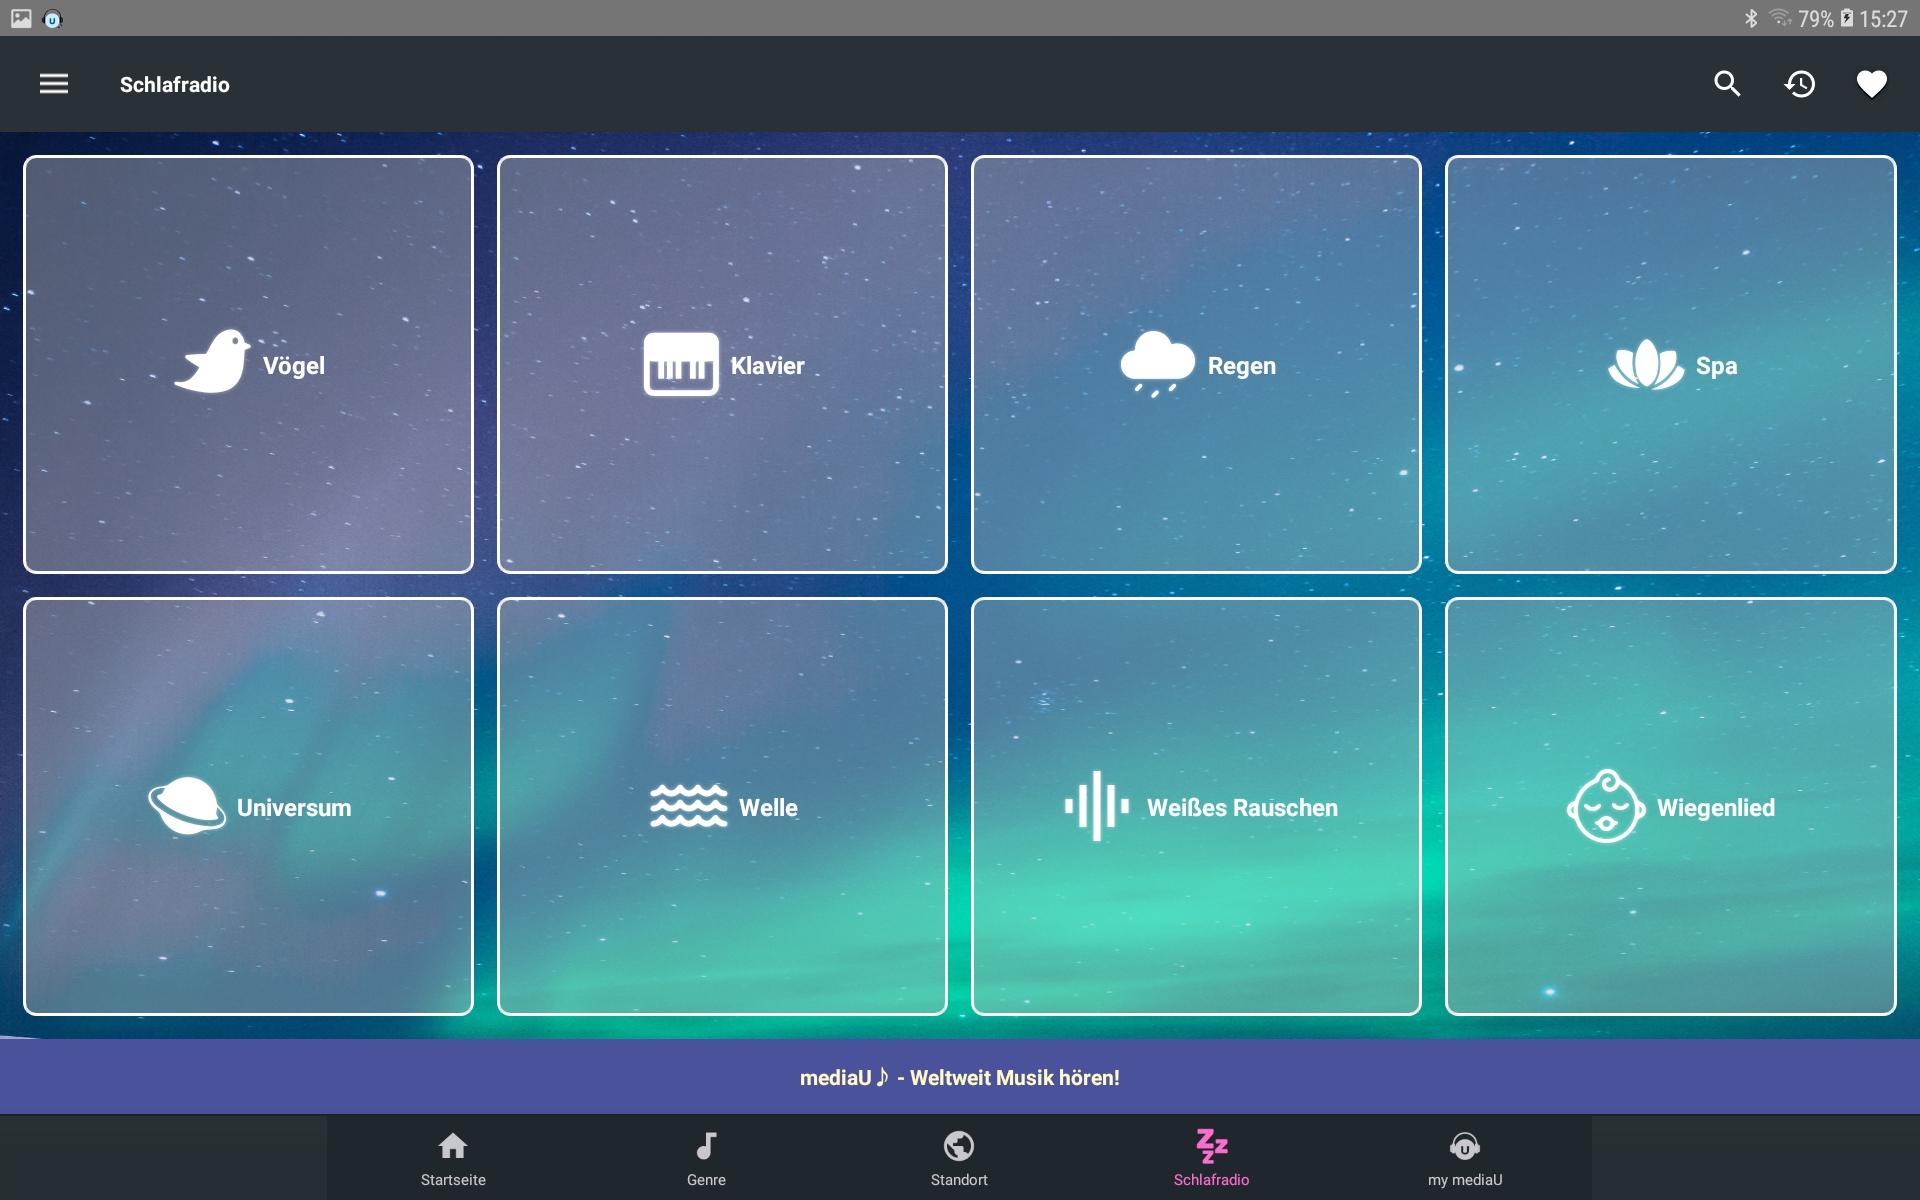Viewport: 1920px width, 1200px height.
Task: Open the my mediaU tab
Action: pos(1464,1158)
